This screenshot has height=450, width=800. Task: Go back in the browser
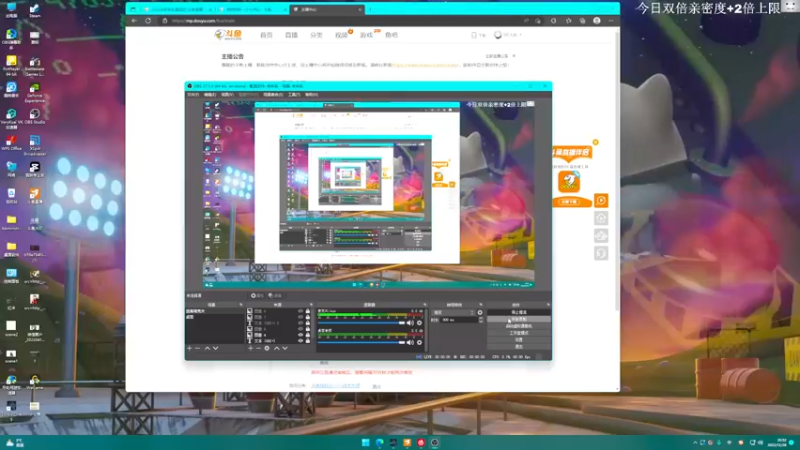[134, 21]
